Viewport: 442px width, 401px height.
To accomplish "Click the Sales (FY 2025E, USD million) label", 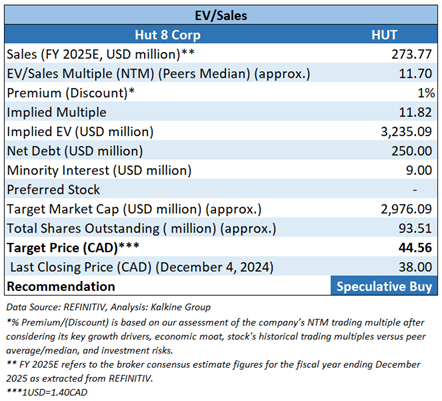I will pos(100,54).
